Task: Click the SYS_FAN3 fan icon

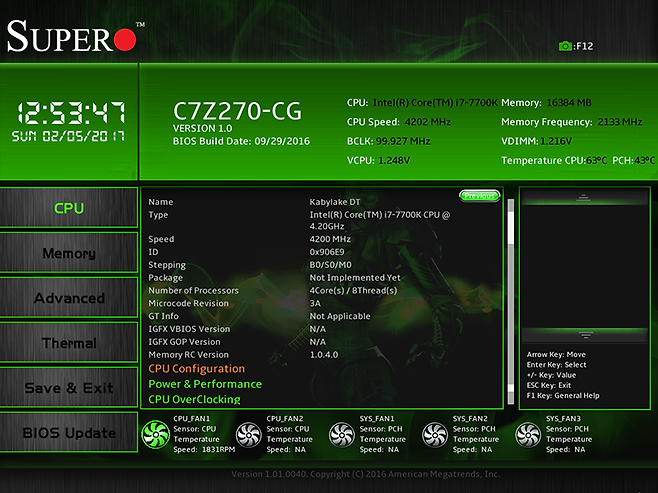Action: [x=528, y=435]
